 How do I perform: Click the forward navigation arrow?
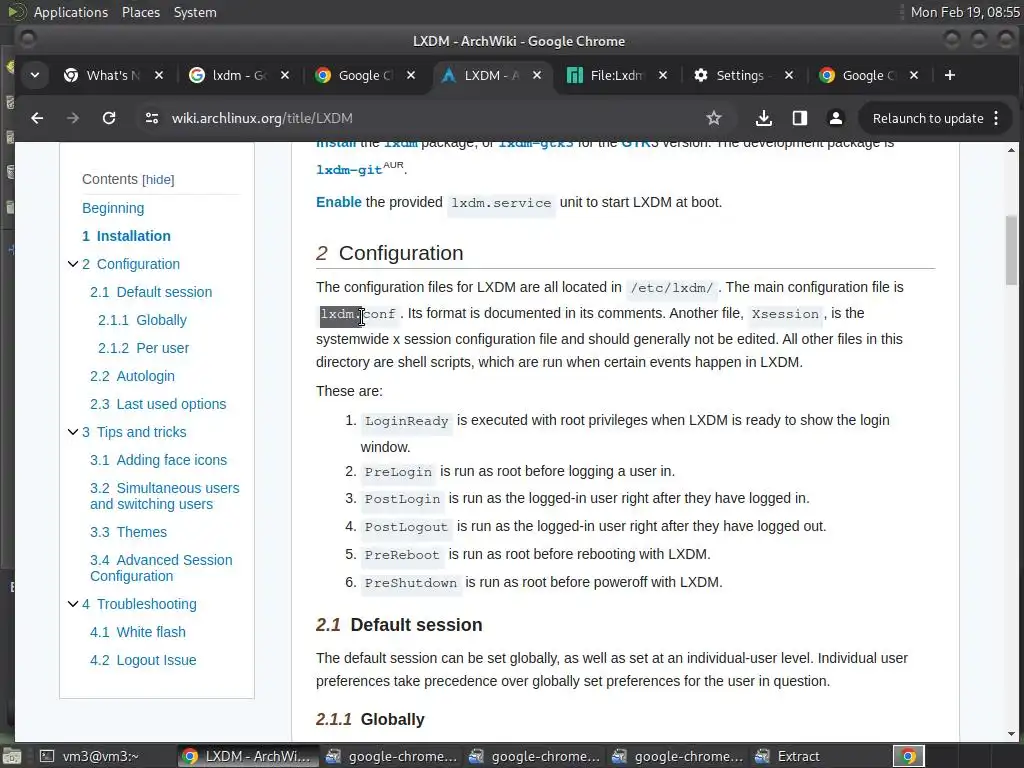pyautogui.click(x=73, y=118)
